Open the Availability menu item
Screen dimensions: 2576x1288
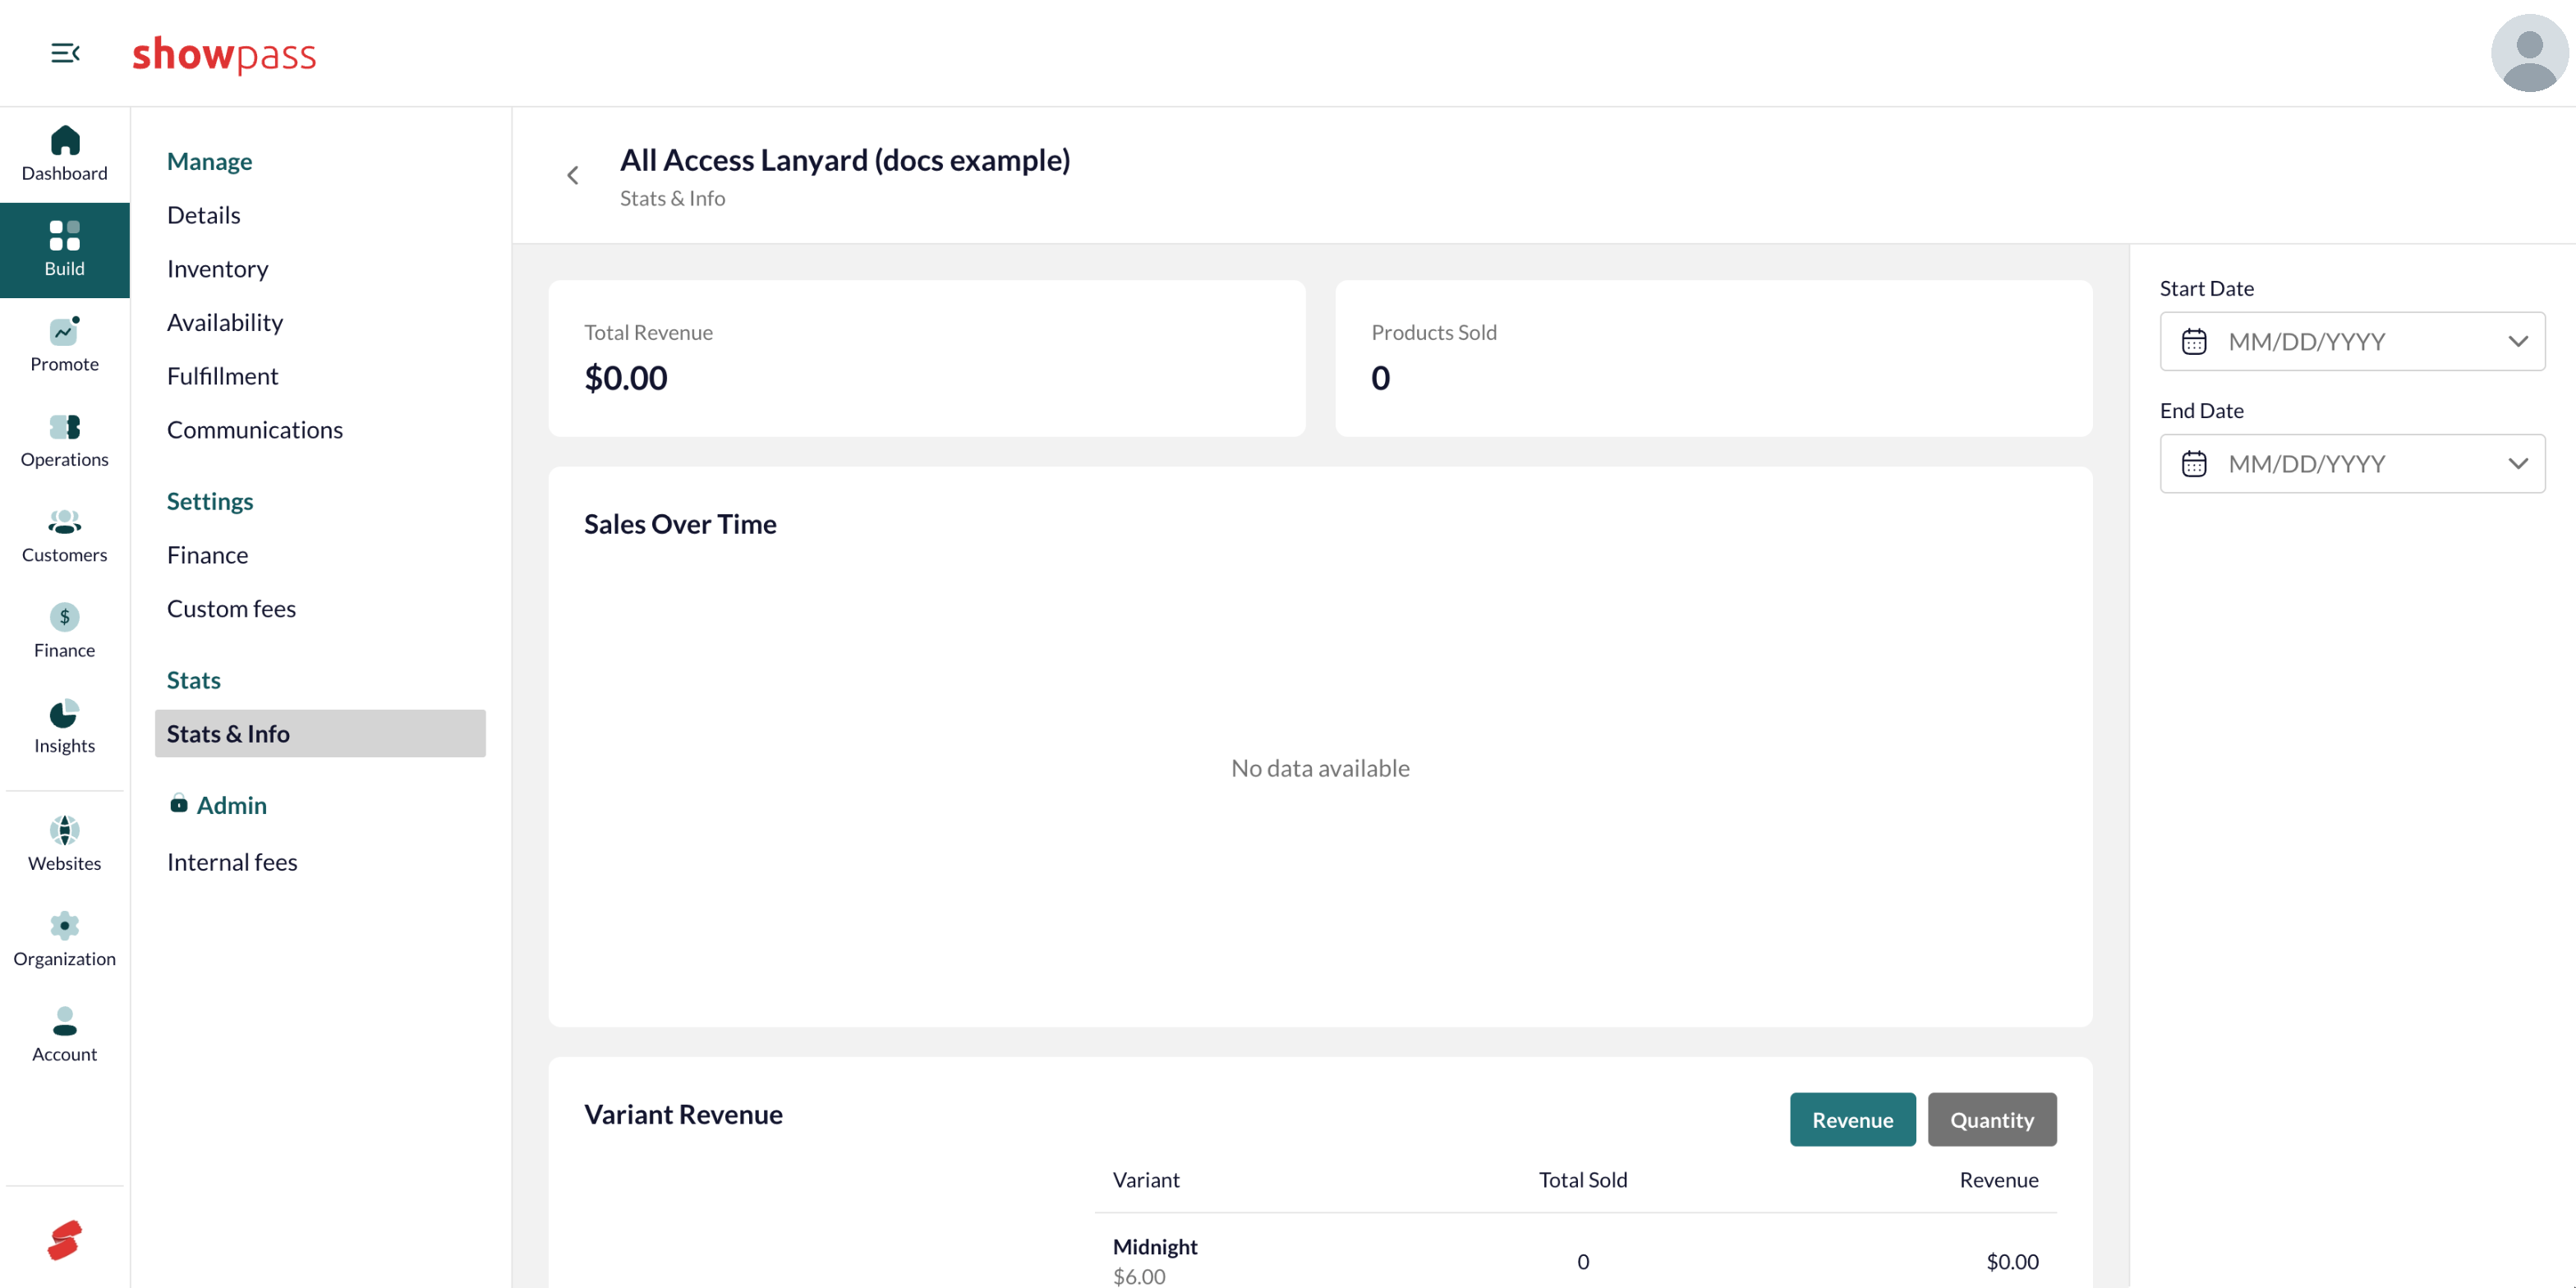[225, 322]
